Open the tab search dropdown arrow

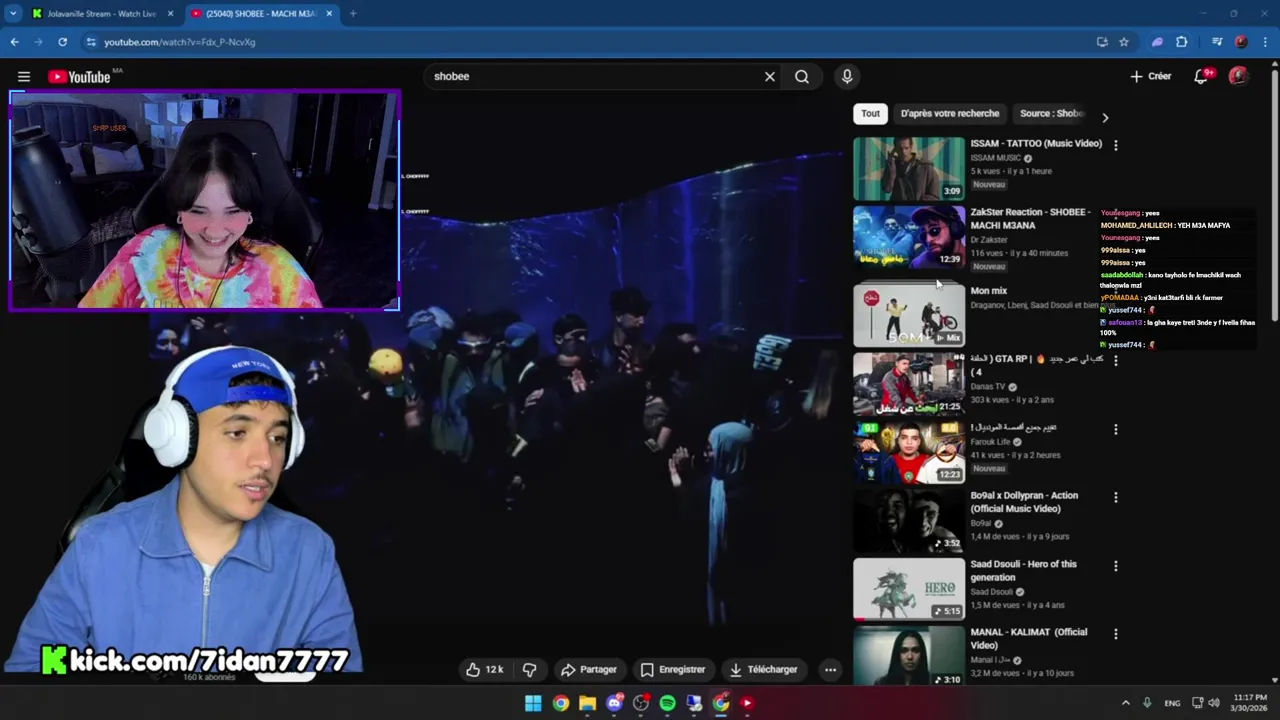(13, 13)
